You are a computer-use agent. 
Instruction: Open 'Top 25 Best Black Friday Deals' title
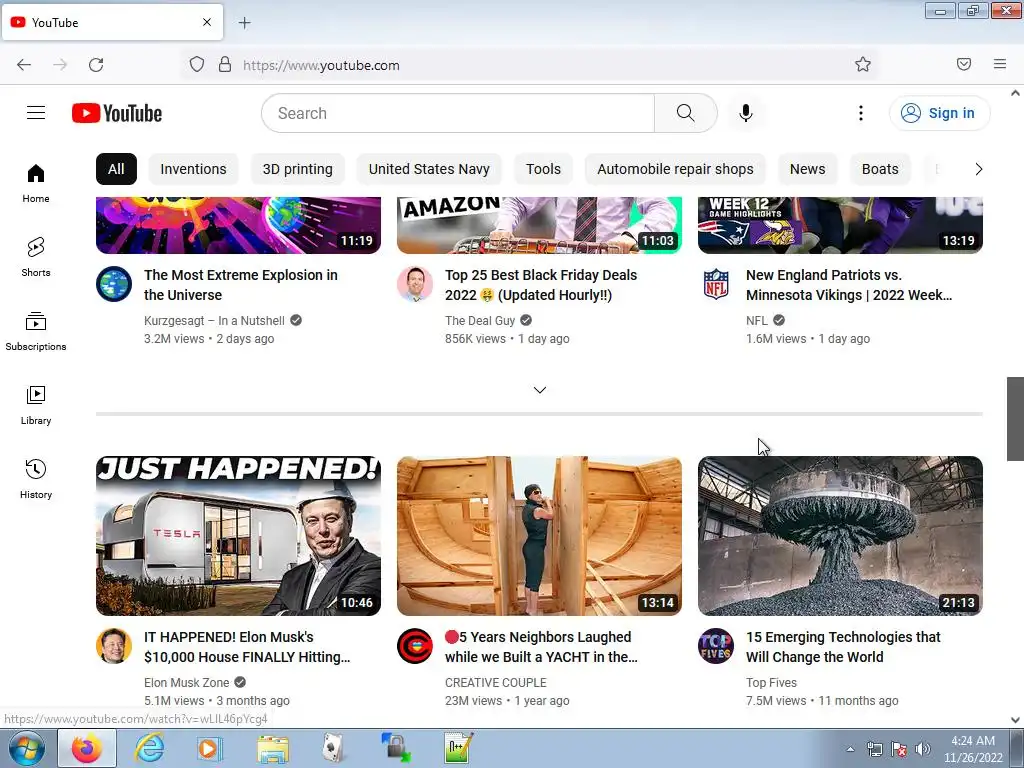point(541,285)
